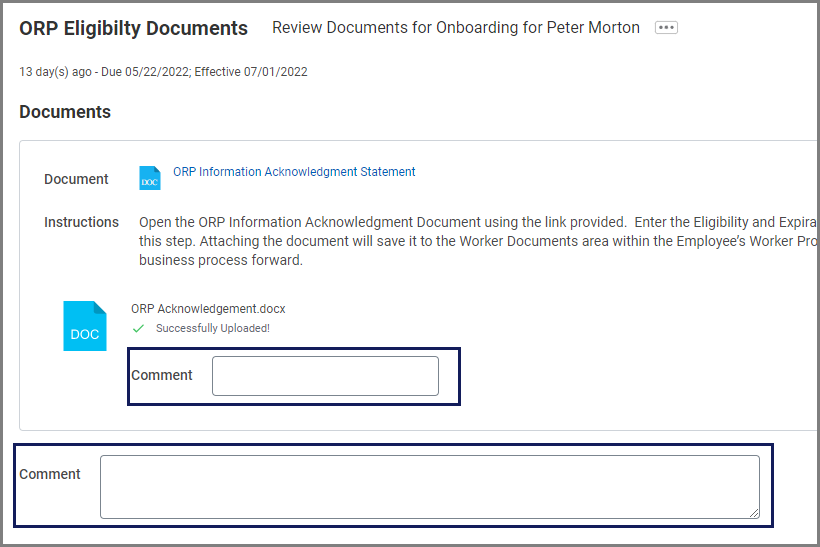Open the ORP Information Acknowledgment Statement link
Image resolution: width=820 pixels, height=547 pixels.
pos(294,172)
